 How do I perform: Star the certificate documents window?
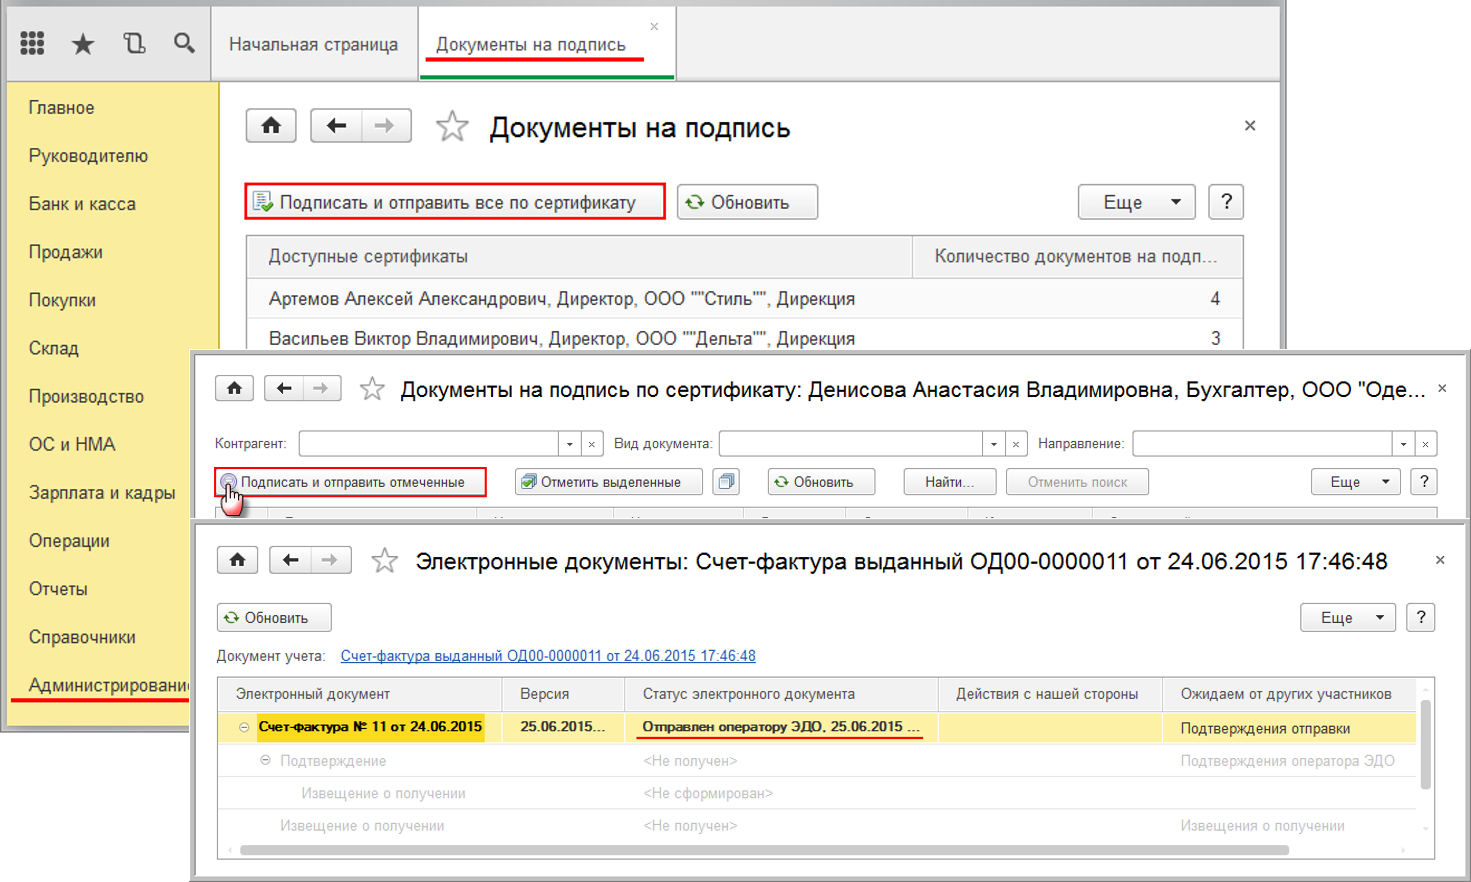372,389
